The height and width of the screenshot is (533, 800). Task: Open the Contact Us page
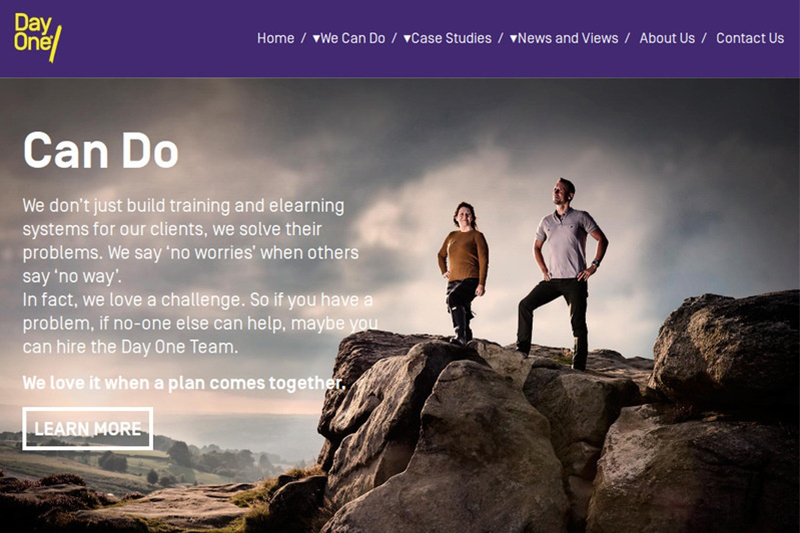coord(750,38)
